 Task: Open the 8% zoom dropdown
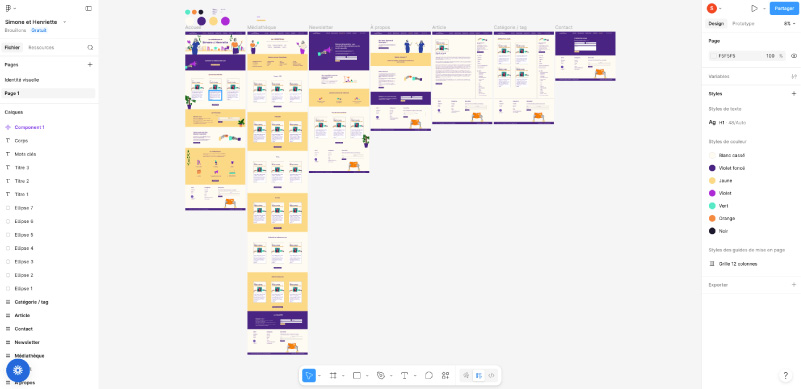[x=789, y=24]
